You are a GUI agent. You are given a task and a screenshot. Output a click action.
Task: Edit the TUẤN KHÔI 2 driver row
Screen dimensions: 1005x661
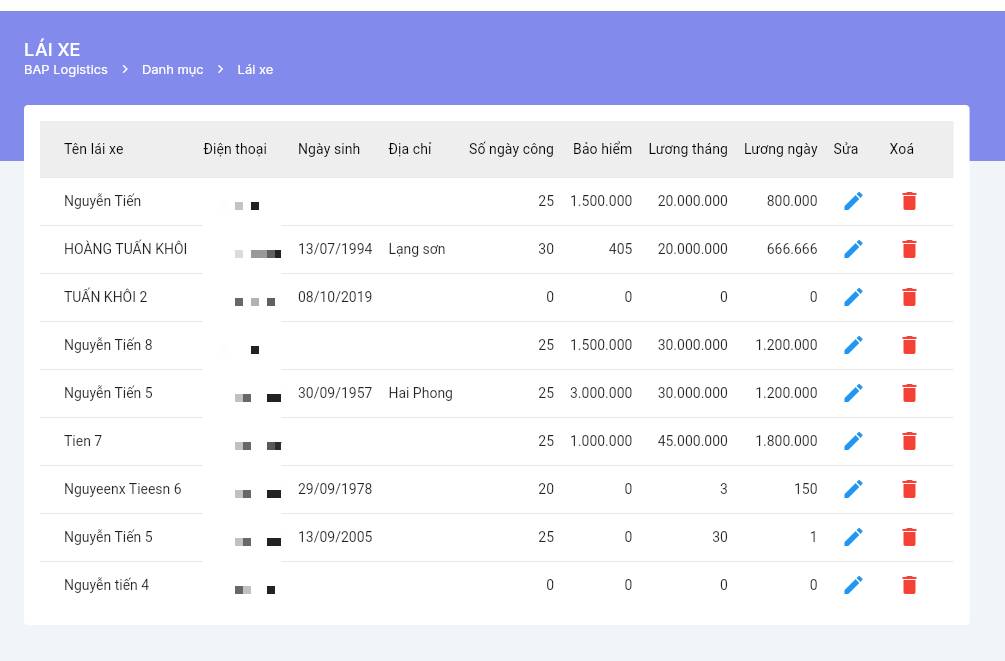[x=853, y=297]
